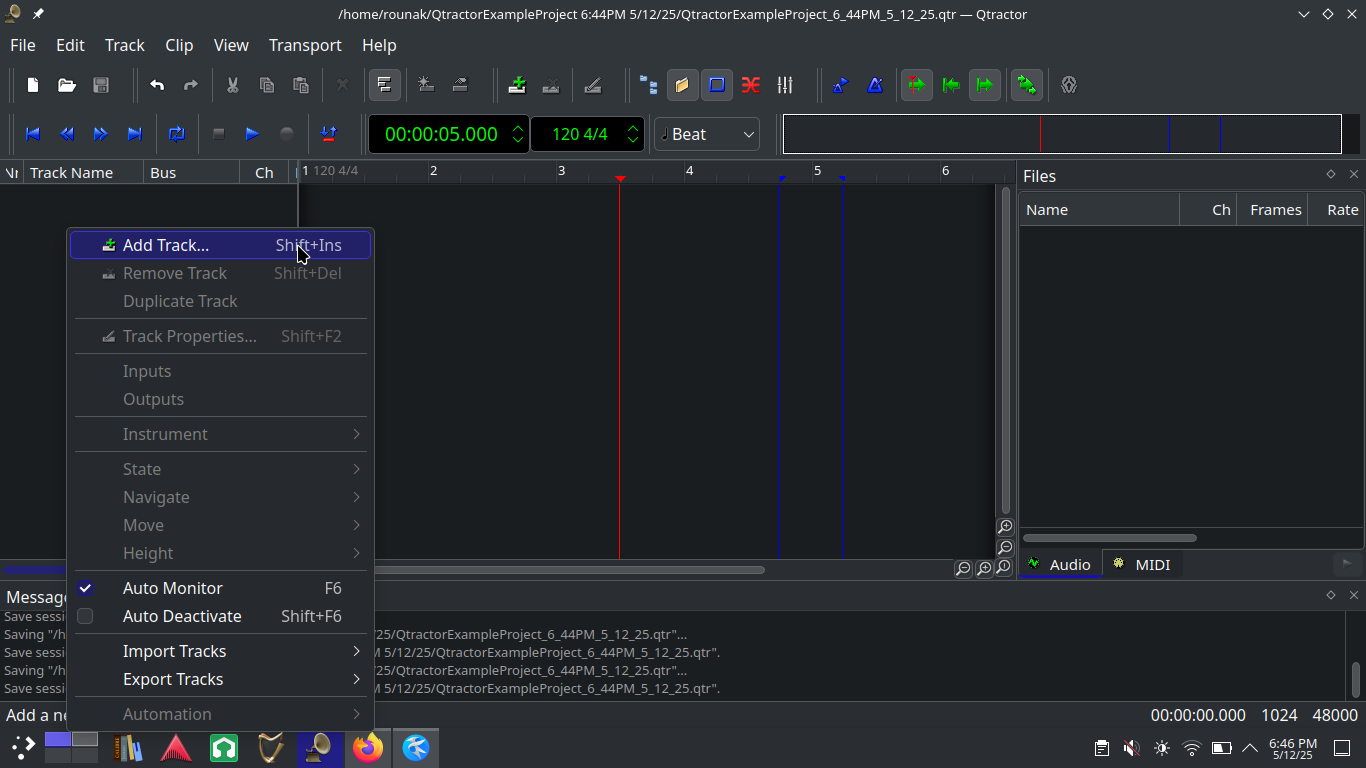This screenshot has width=1366, height=768.
Task: Enable the Auto Deactivate checkbox
Action: click(x=86, y=616)
